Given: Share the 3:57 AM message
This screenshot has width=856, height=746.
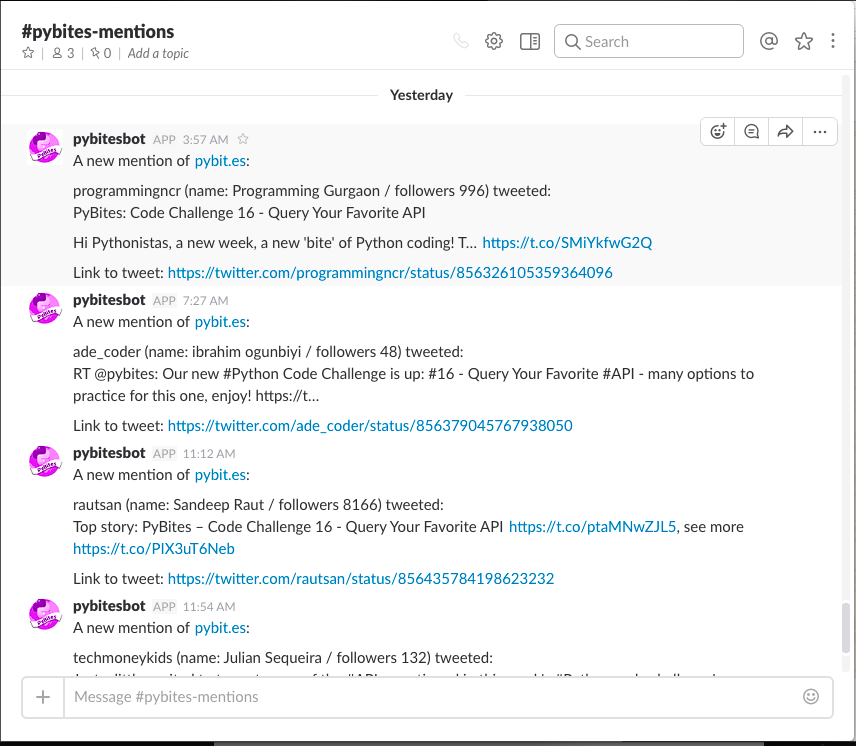Looking at the screenshot, I should click(785, 132).
